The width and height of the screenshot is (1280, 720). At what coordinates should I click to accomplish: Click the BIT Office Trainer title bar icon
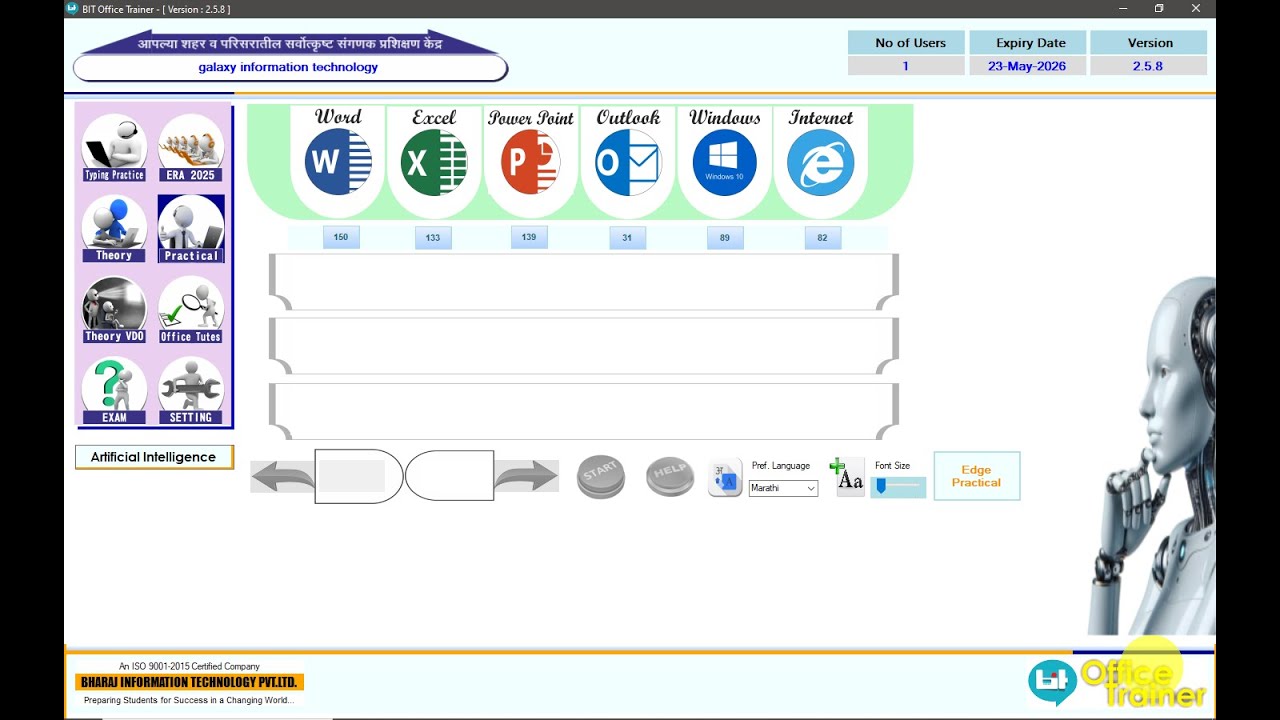[x=72, y=9]
